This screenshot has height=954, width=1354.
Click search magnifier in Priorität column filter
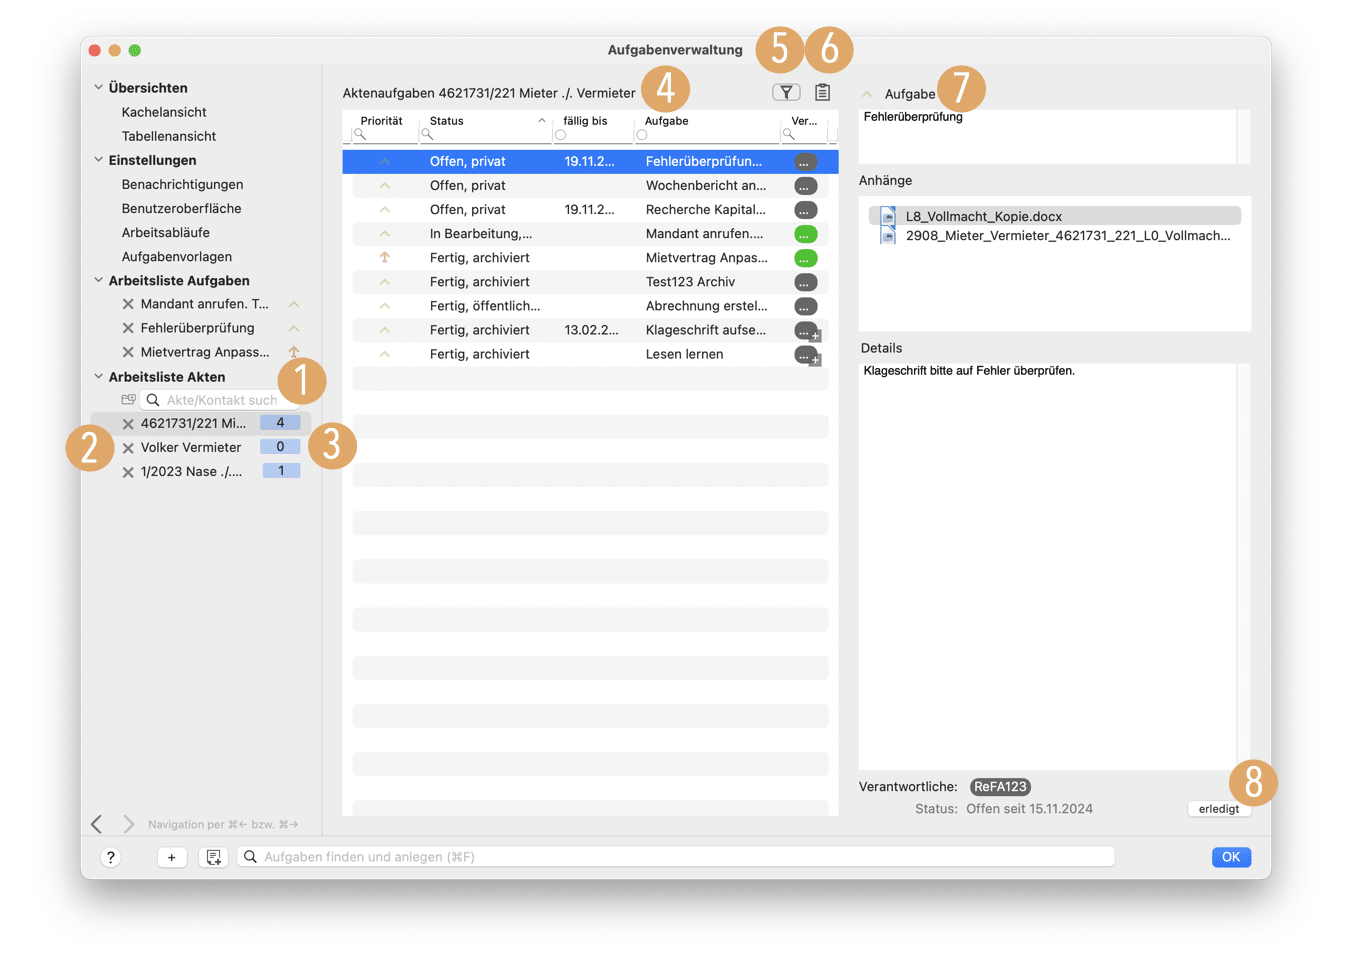coord(360,135)
